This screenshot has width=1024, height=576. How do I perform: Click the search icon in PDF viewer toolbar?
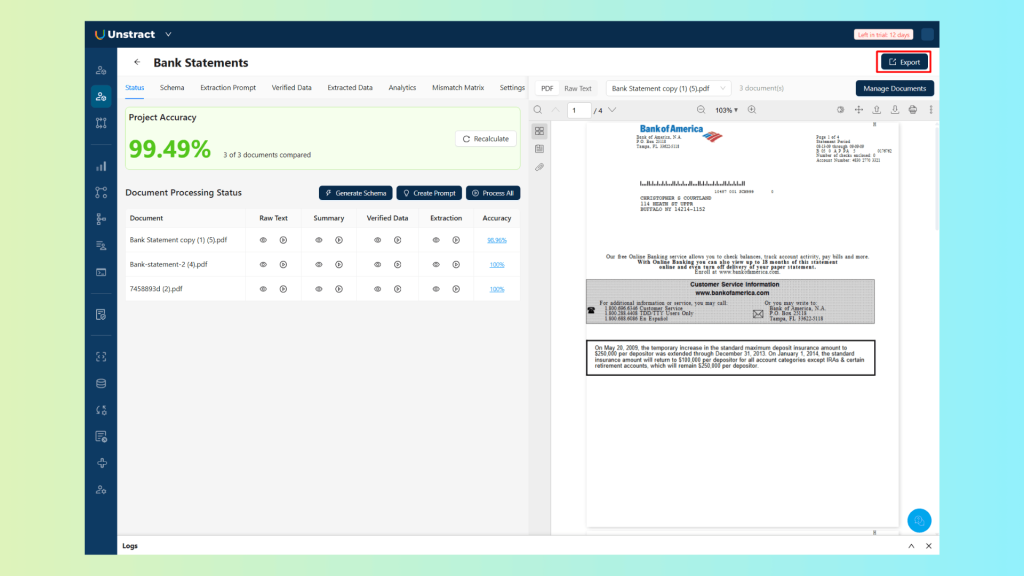[538, 110]
